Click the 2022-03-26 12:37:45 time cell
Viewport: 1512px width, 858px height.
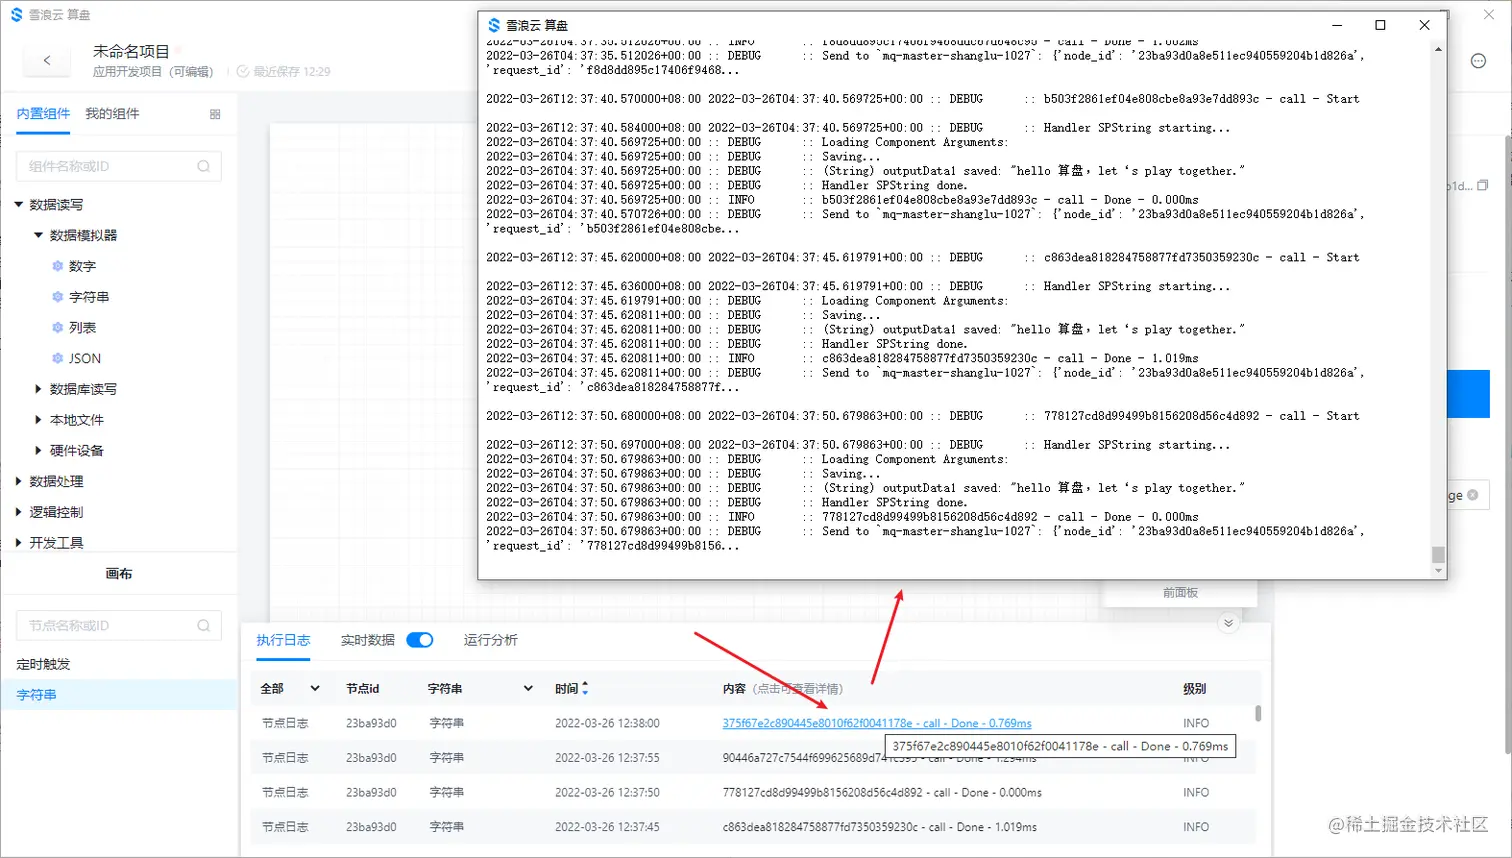pos(607,827)
